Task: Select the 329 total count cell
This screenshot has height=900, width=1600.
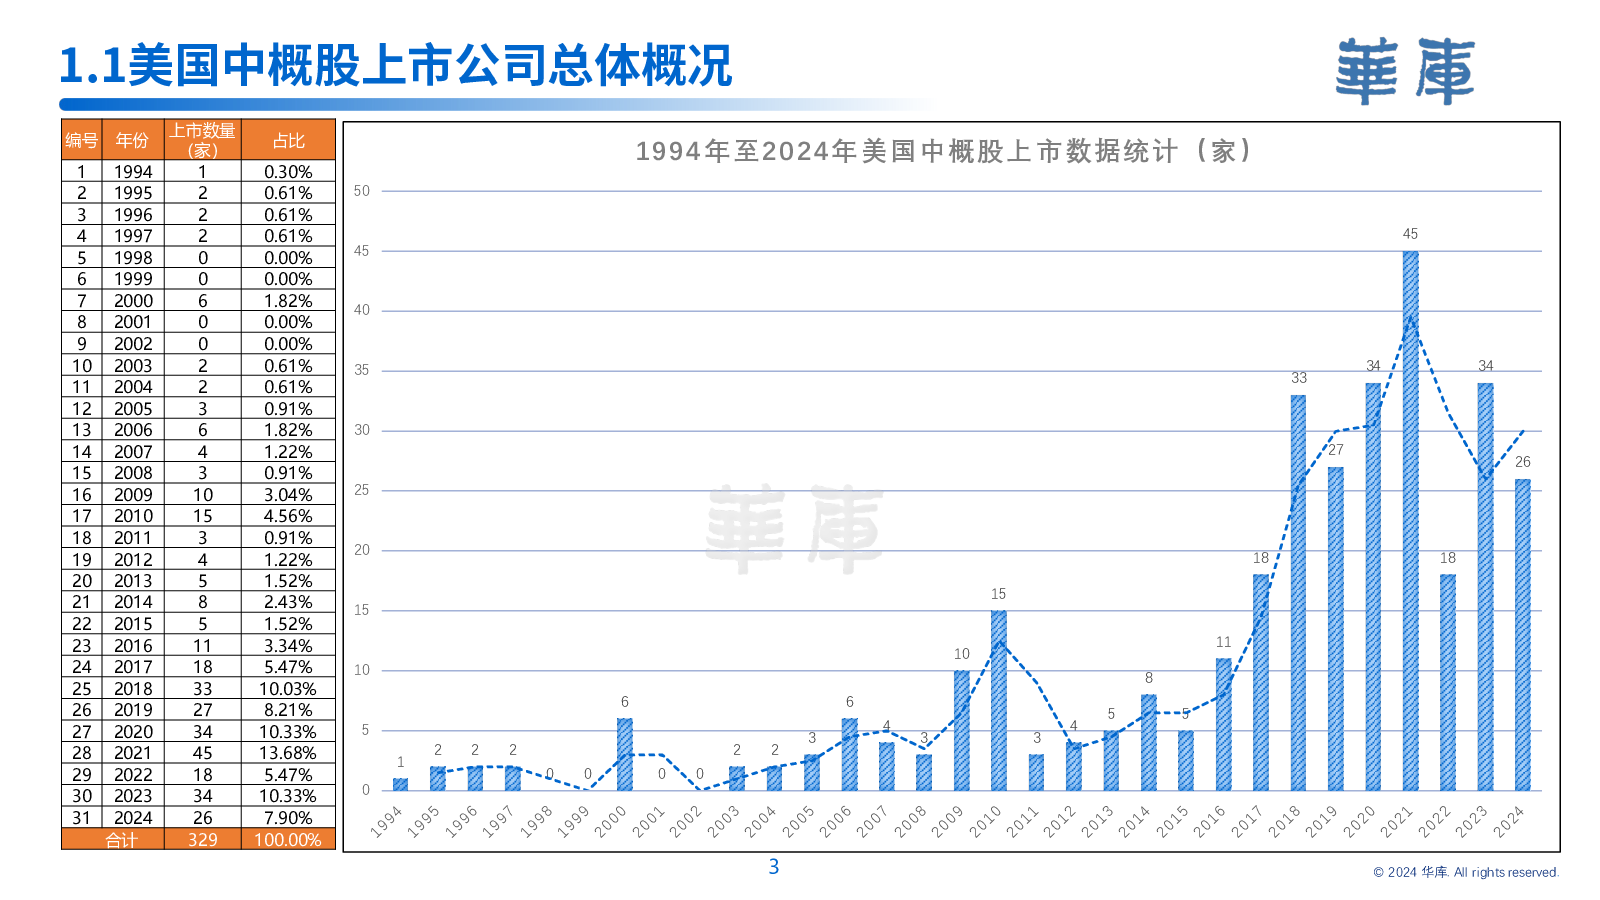Action: point(202,840)
